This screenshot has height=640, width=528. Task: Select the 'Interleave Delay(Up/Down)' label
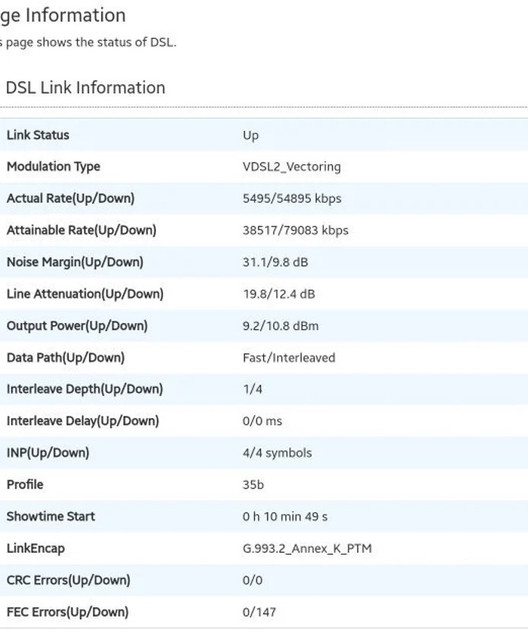83,421
